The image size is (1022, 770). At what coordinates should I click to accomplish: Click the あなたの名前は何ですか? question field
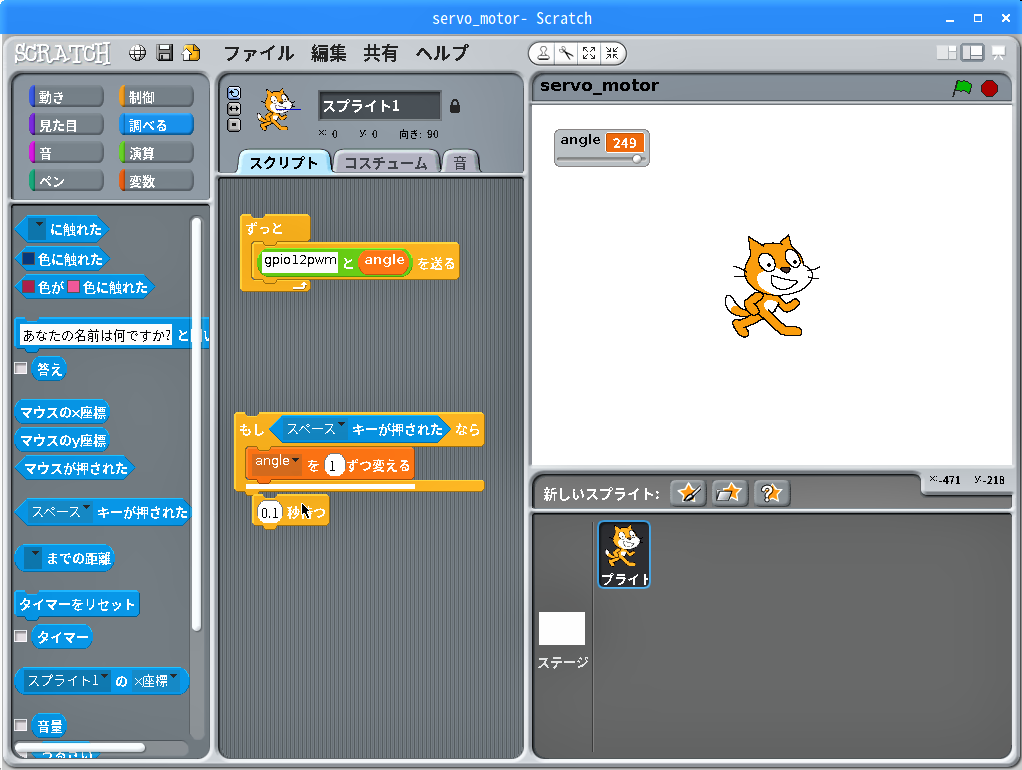pos(96,335)
